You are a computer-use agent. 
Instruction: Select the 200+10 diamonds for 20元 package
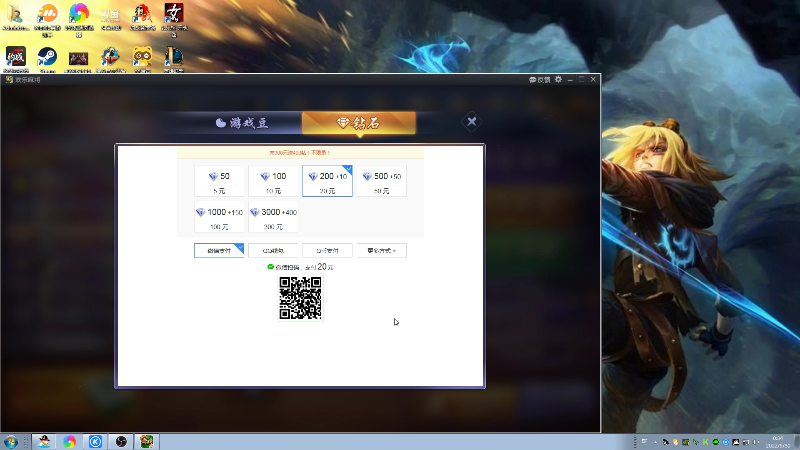[x=327, y=181]
